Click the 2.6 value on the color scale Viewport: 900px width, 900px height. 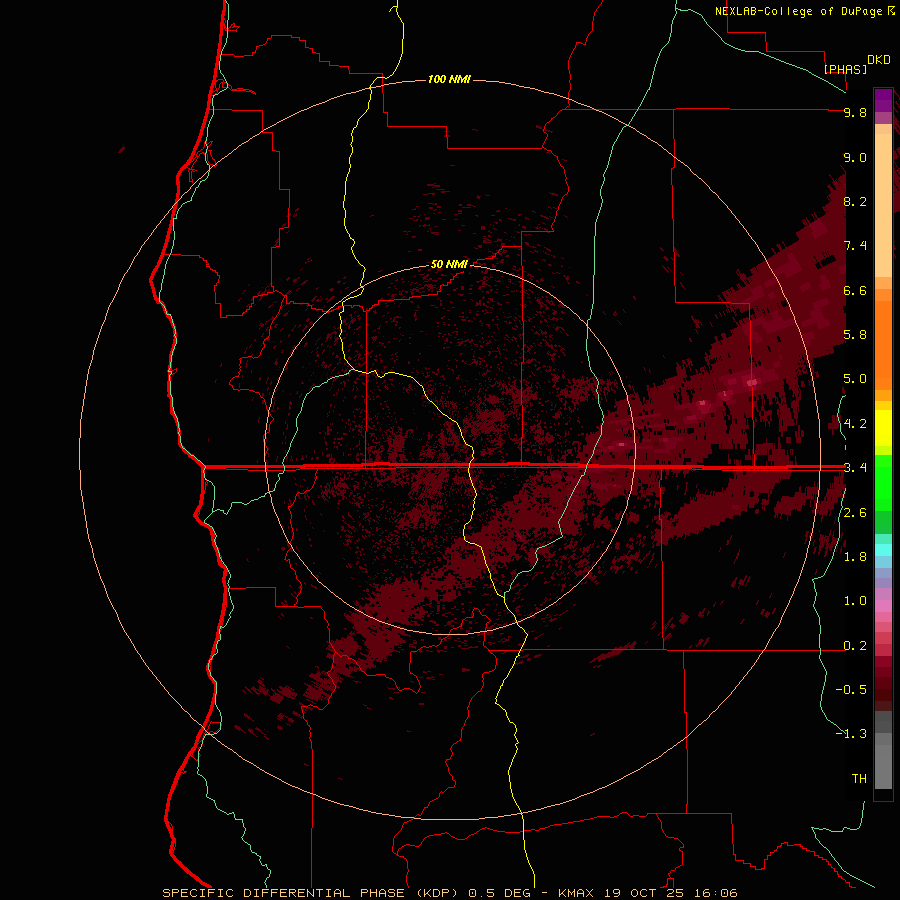click(x=855, y=513)
